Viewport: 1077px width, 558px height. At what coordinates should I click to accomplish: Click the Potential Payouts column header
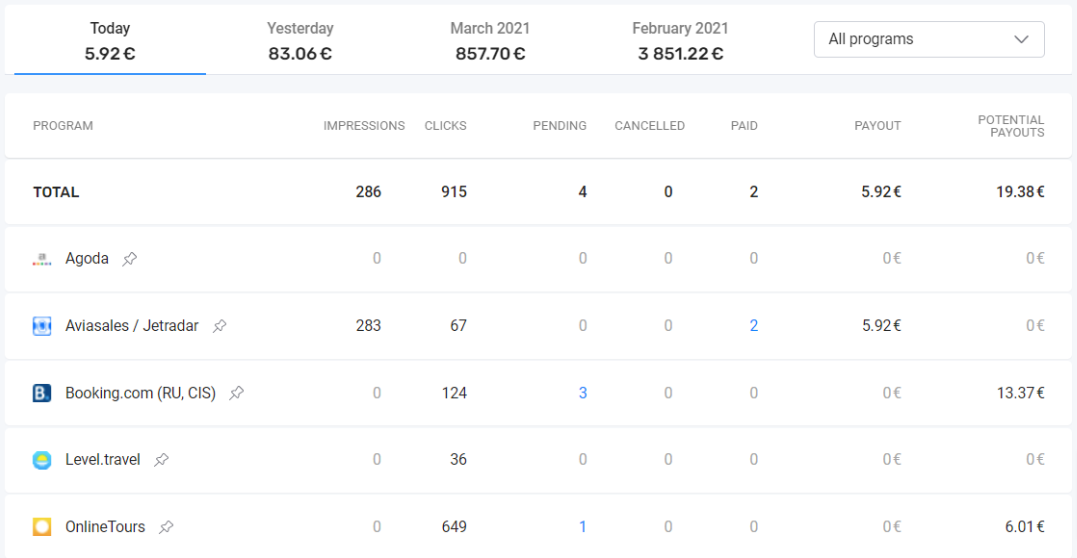pyautogui.click(x=1010, y=126)
